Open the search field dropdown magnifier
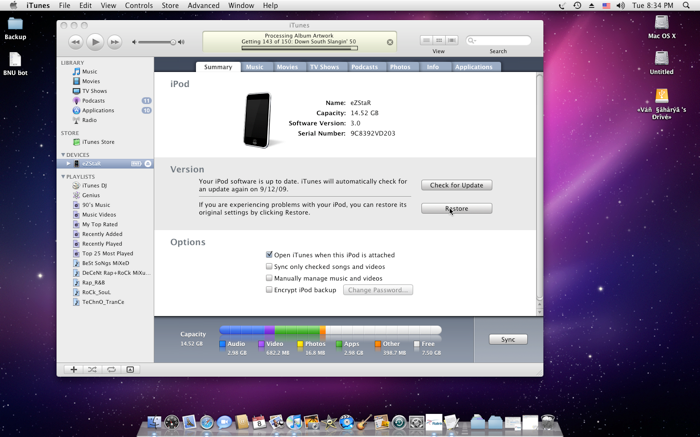 [471, 41]
